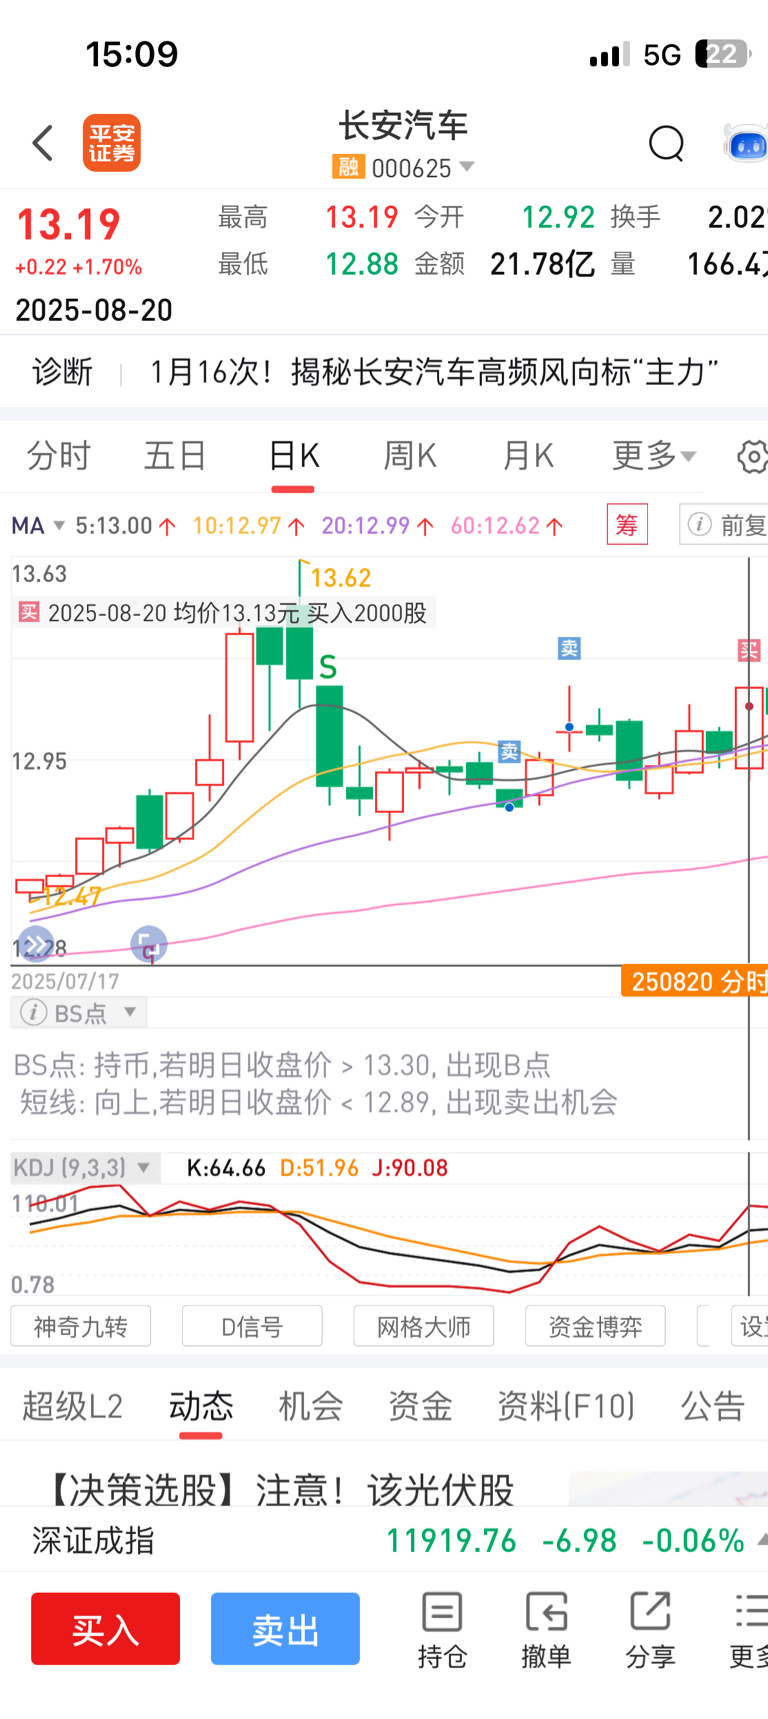Switch to the 分时 tab
The image size is (768, 1719).
(59, 456)
